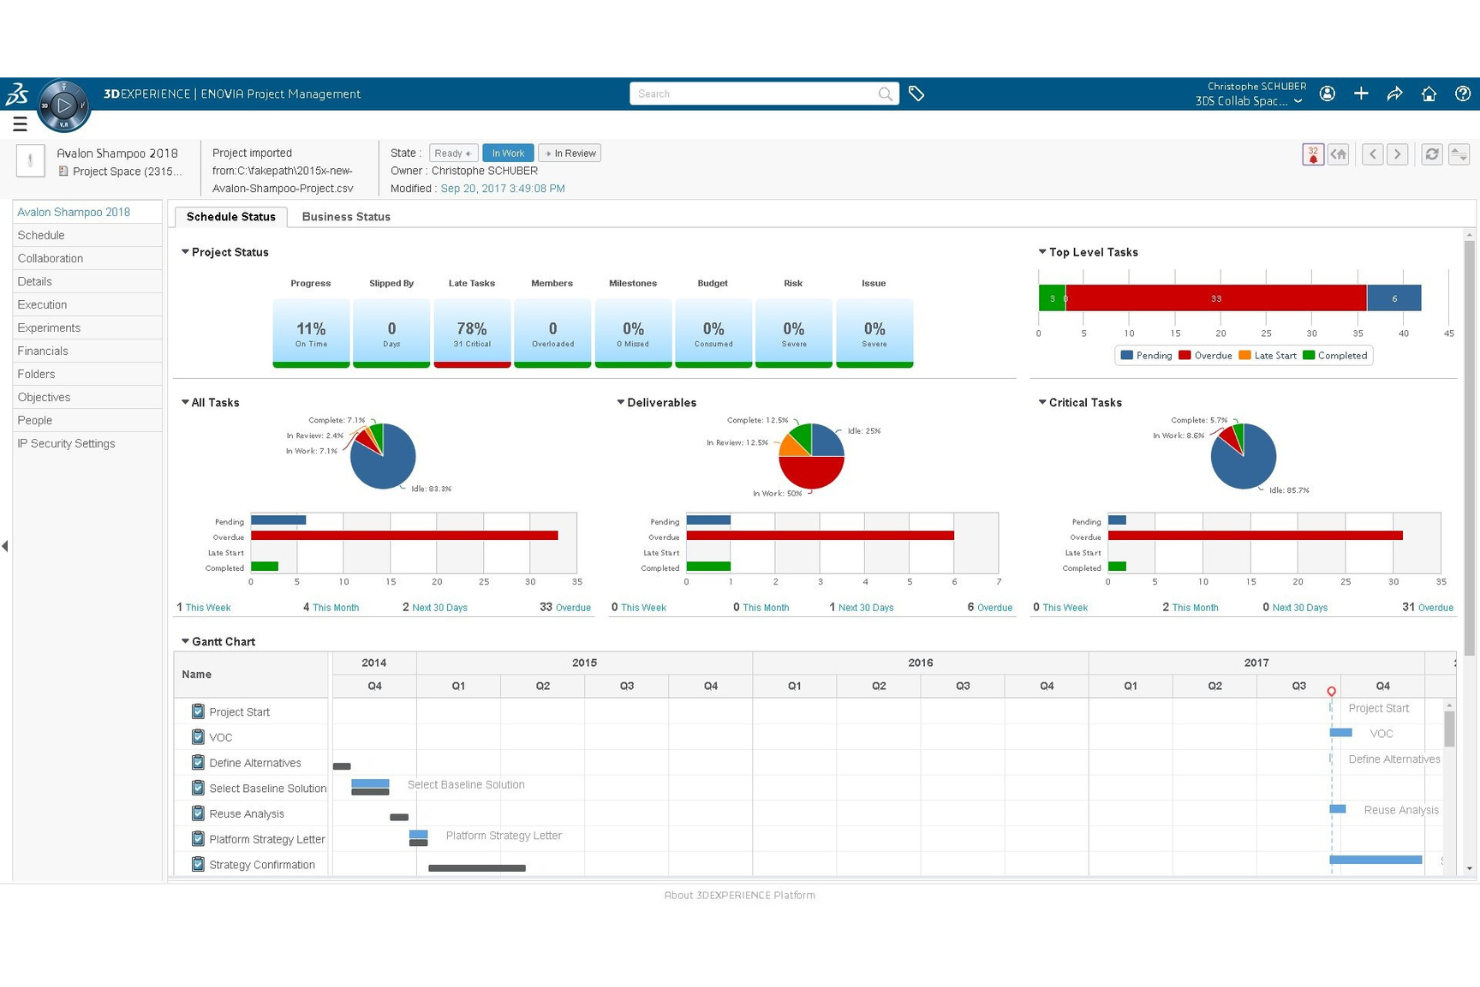
Task: Collapse the Deliverables section
Action: 620,402
